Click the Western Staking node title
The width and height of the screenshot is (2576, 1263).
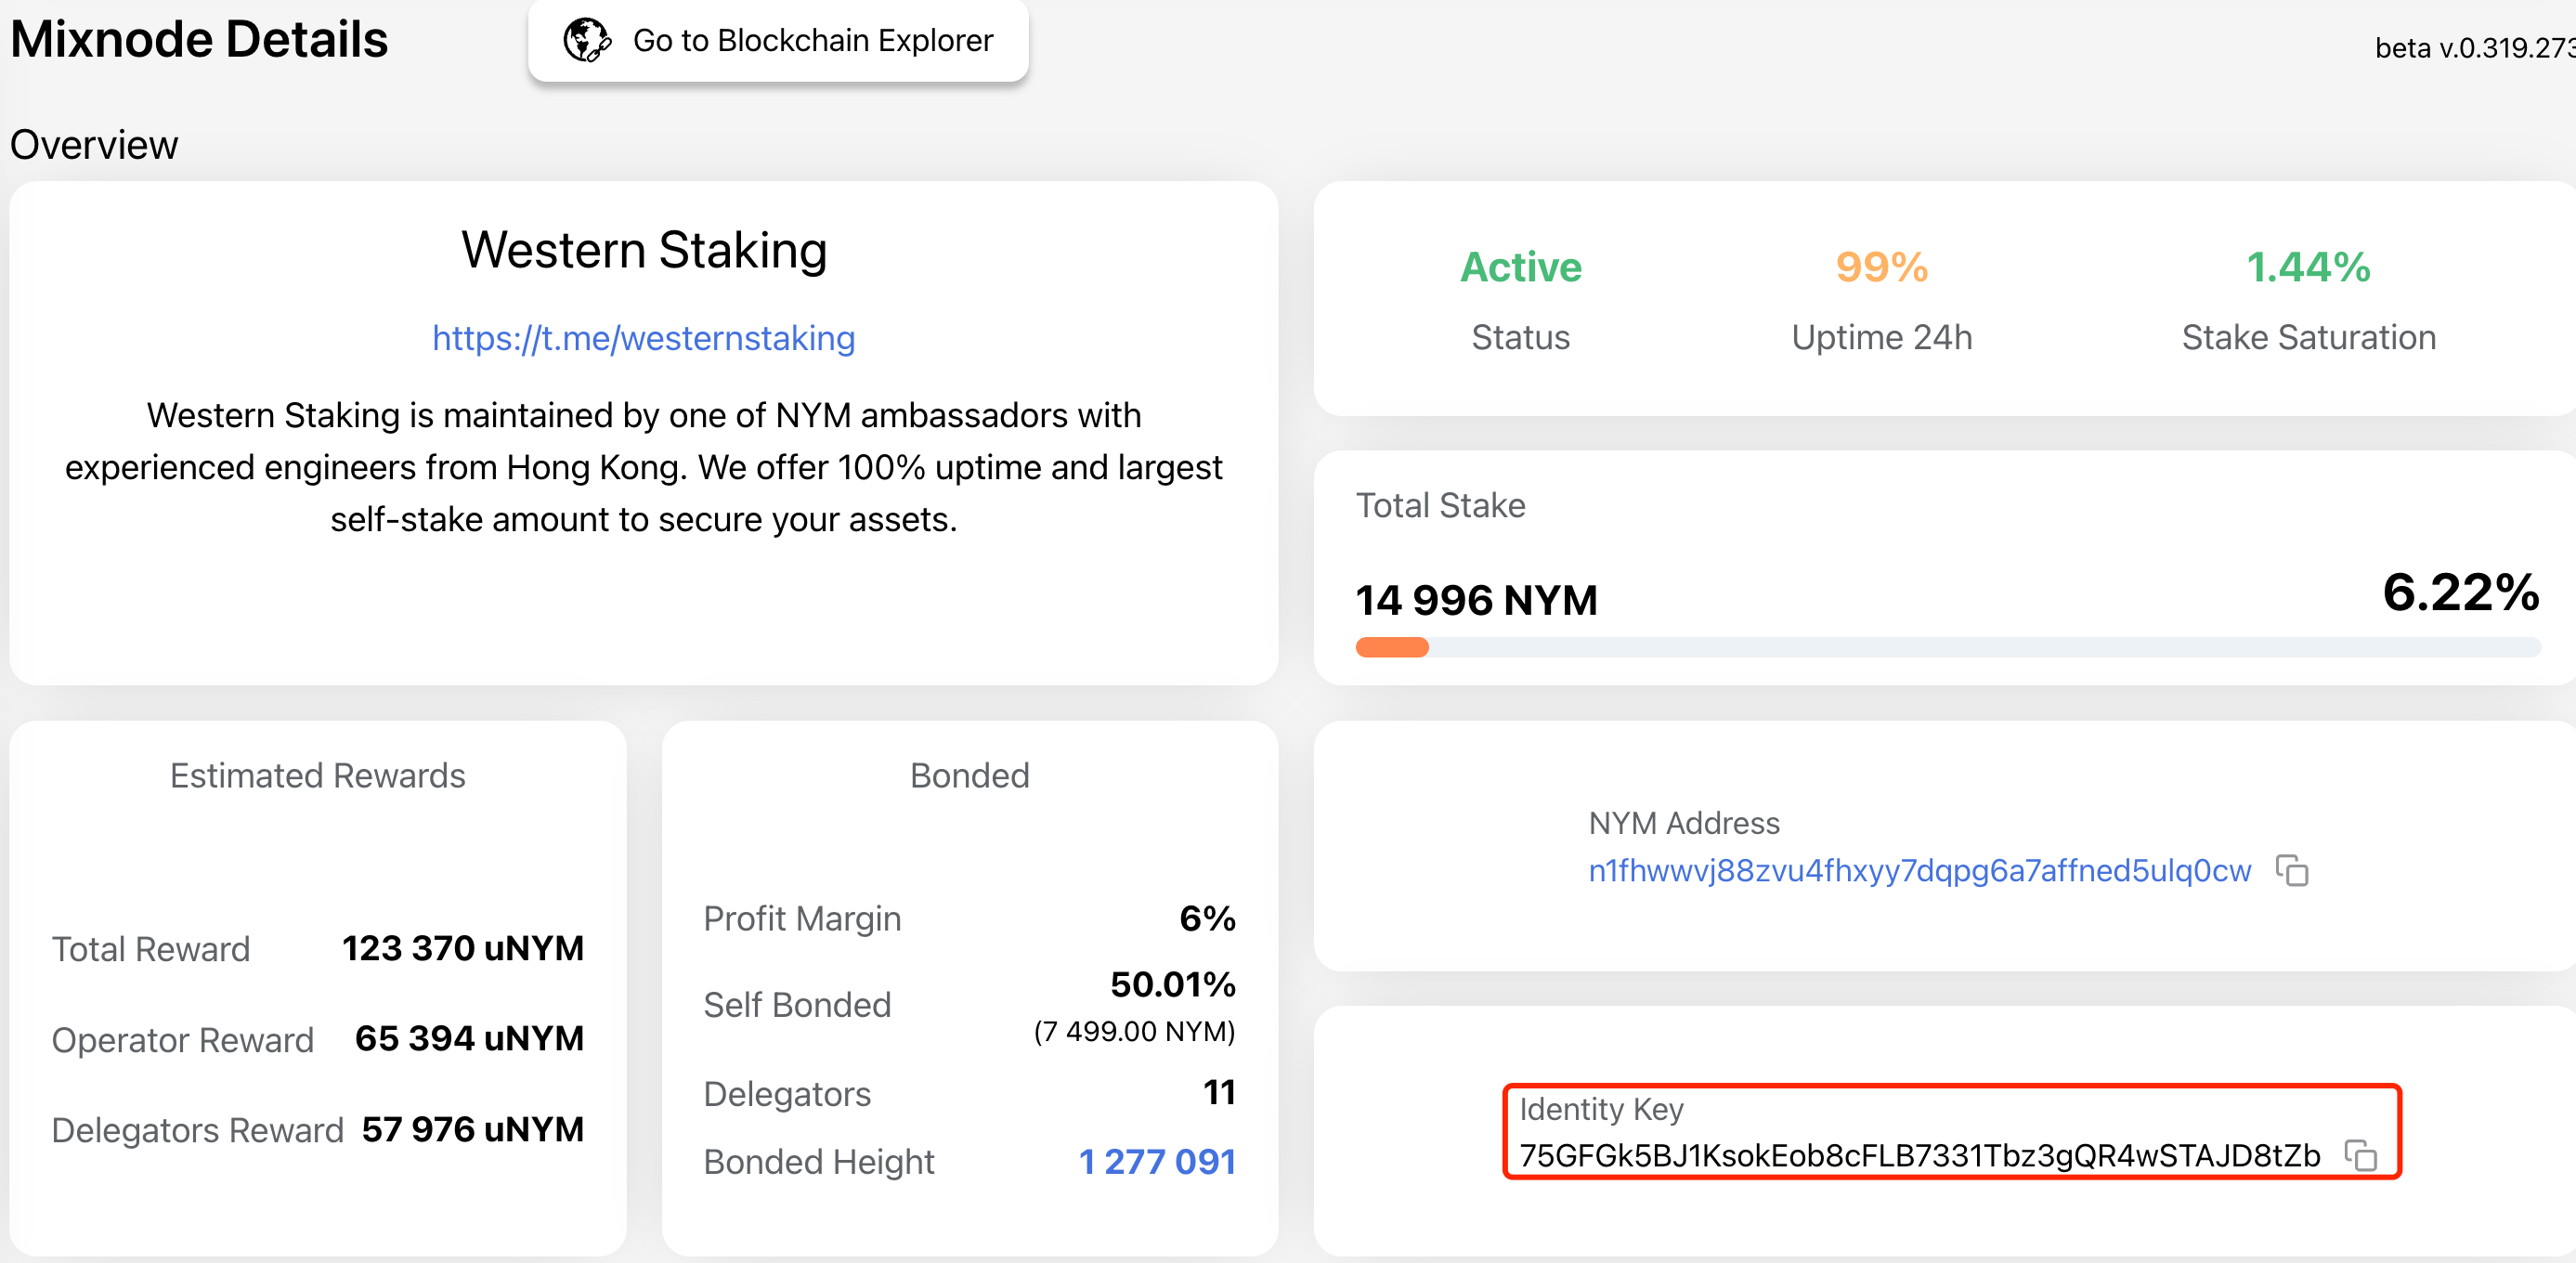tap(644, 250)
